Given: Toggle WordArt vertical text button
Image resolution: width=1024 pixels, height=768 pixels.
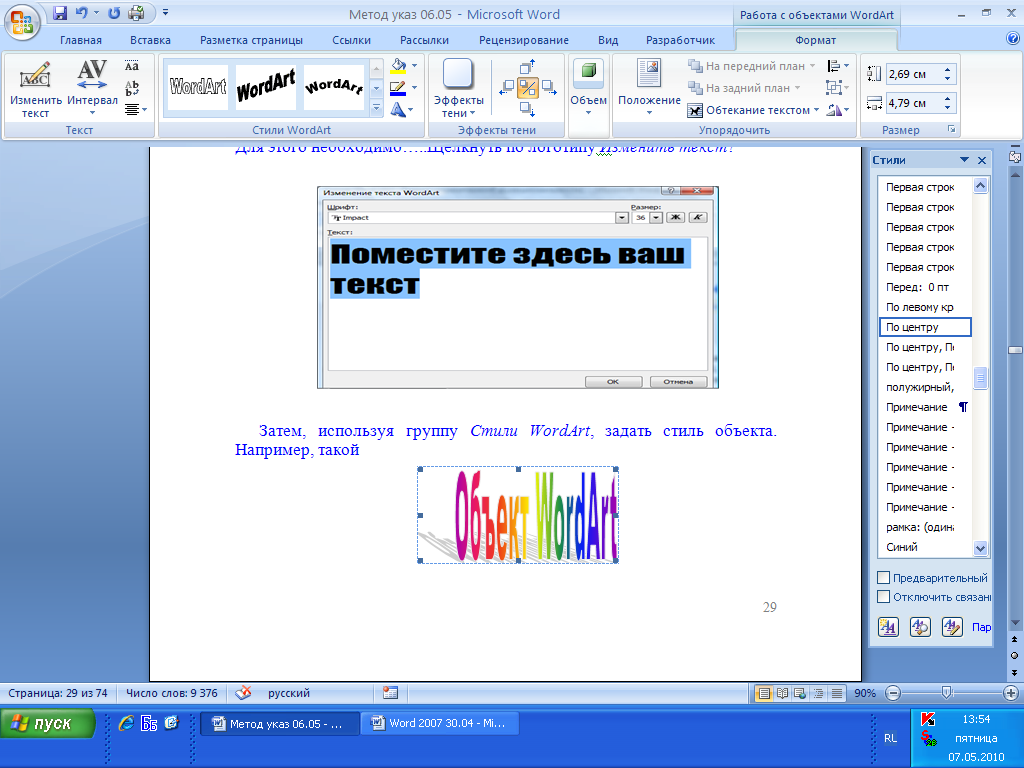Looking at the screenshot, I should click(x=132, y=88).
